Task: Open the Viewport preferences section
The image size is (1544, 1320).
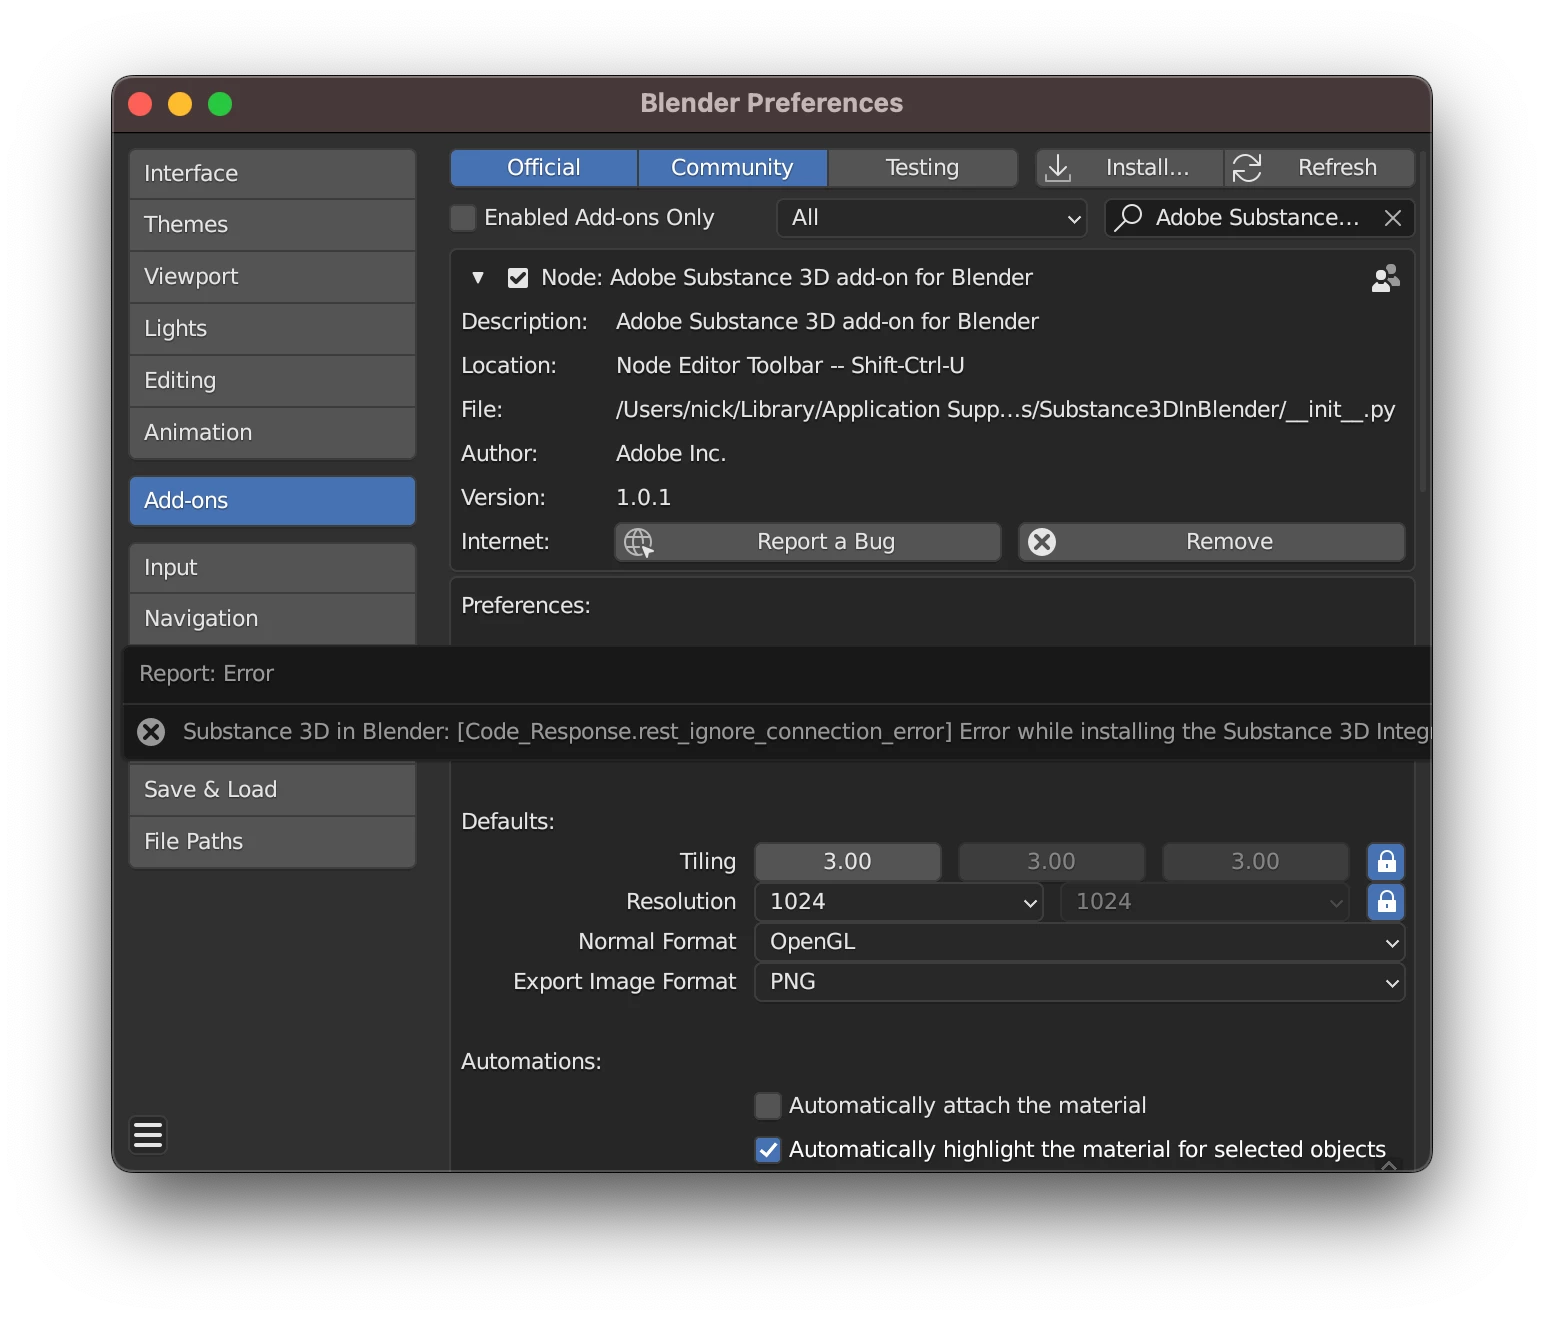Action: 272,277
